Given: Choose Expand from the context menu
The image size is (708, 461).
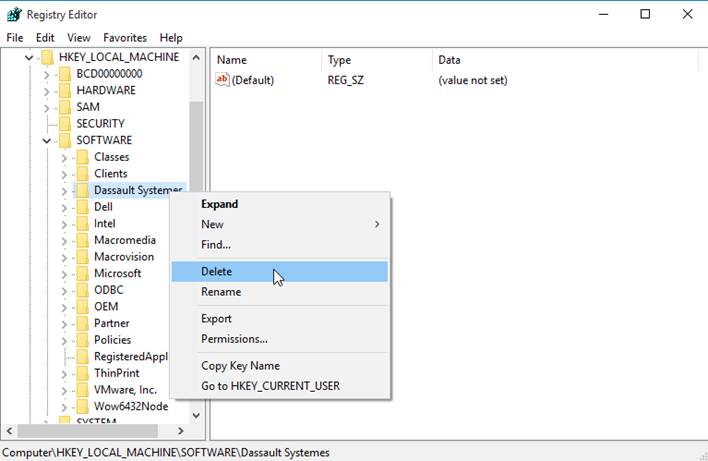Looking at the screenshot, I should pos(279,204).
